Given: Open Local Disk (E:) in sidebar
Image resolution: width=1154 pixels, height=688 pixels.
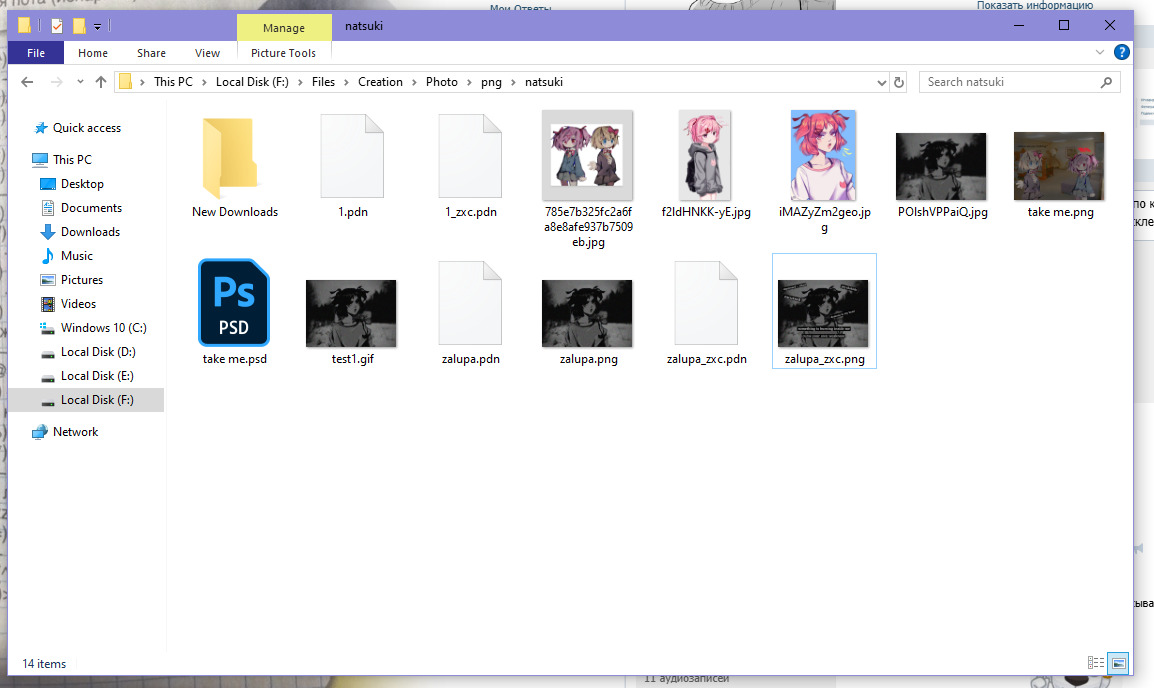Looking at the screenshot, I should [x=97, y=376].
